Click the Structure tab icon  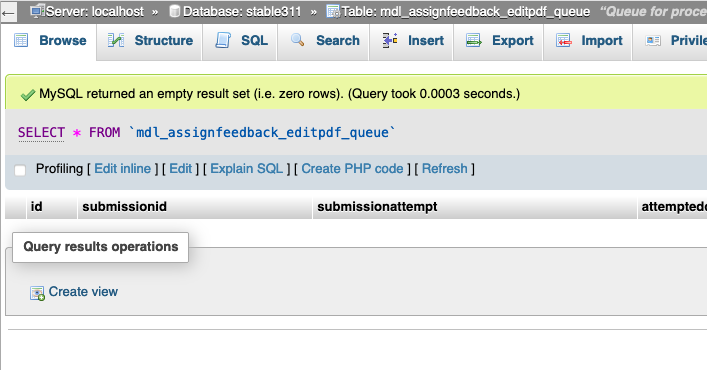tap(116, 41)
